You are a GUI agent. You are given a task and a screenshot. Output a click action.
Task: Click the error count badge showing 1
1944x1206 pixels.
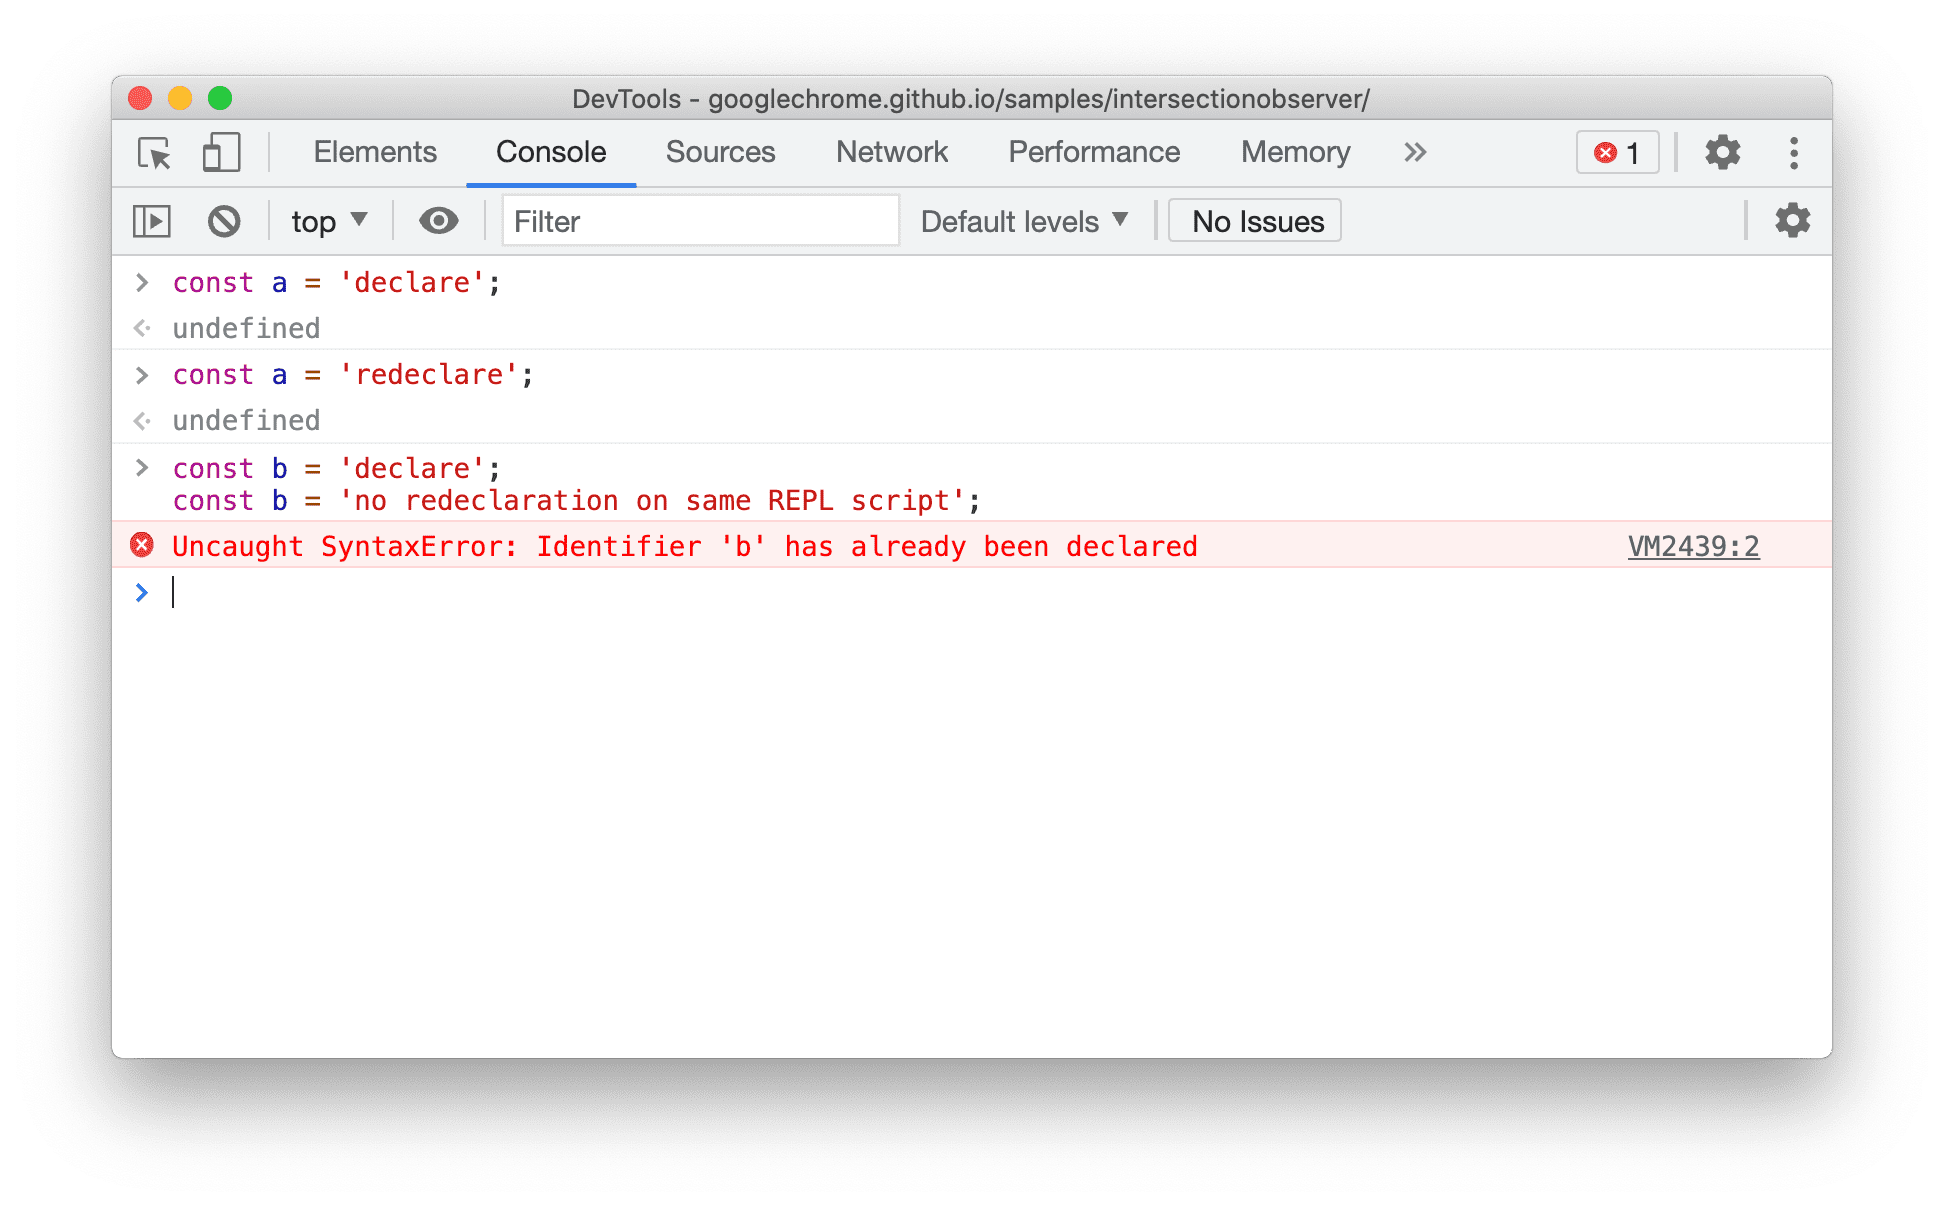coord(1617,151)
